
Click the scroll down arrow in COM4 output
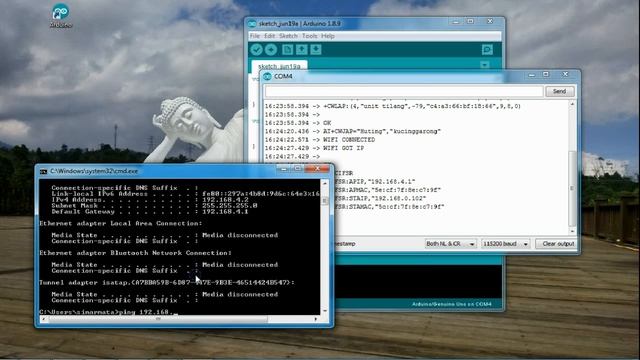(572, 231)
